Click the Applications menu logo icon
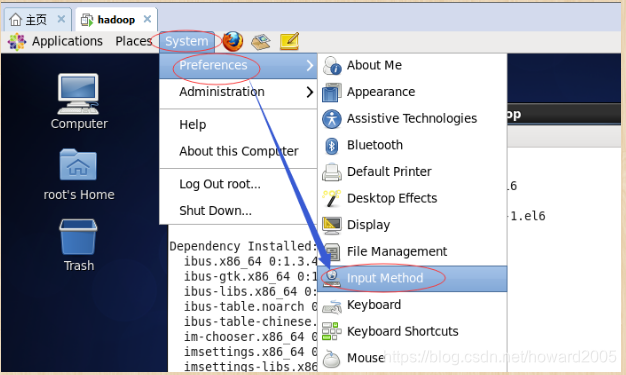Image resolution: width=626 pixels, height=375 pixels. click(x=17, y=42)
